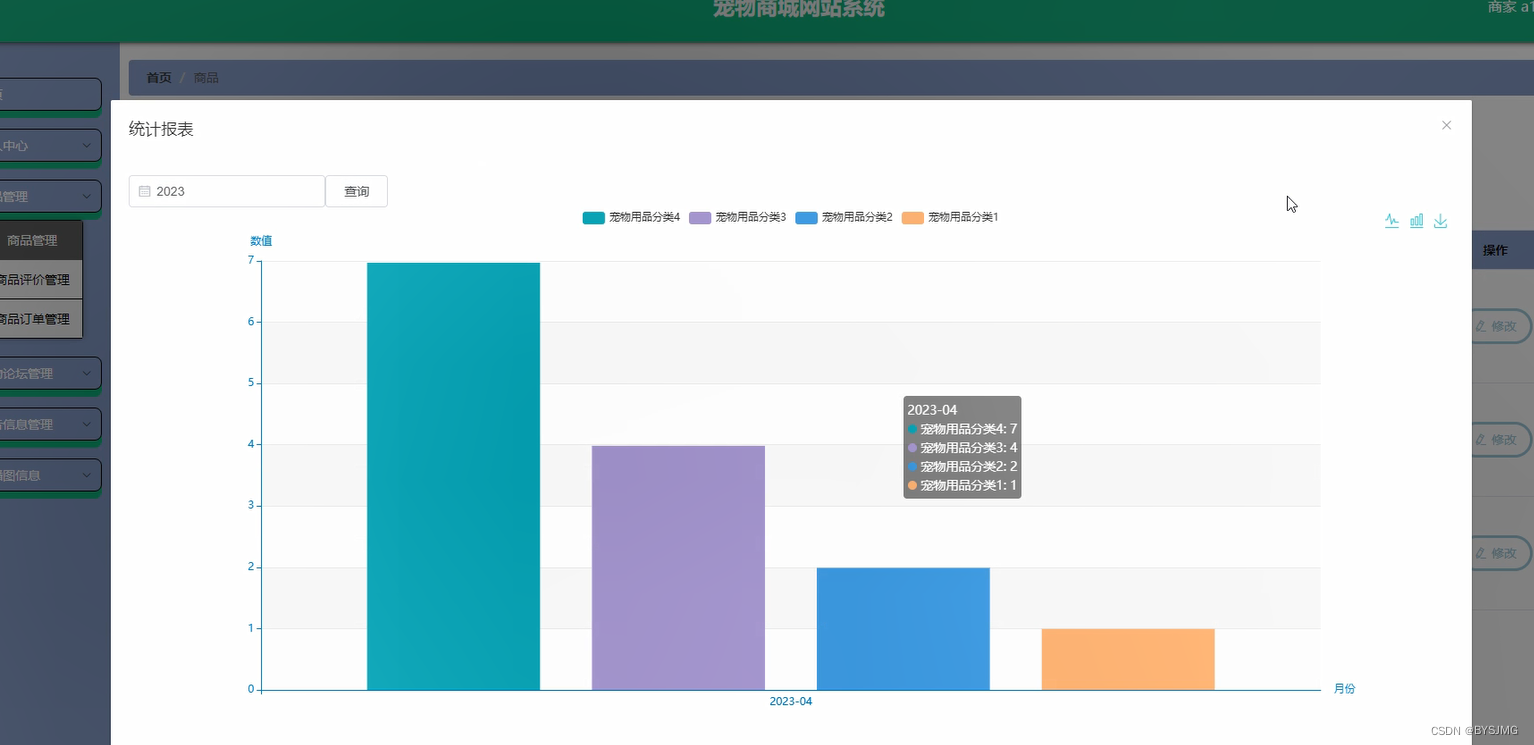Screen dimensions: 1534x745
Task: Click the 查询 button
Action: click(x=357, y=191)
